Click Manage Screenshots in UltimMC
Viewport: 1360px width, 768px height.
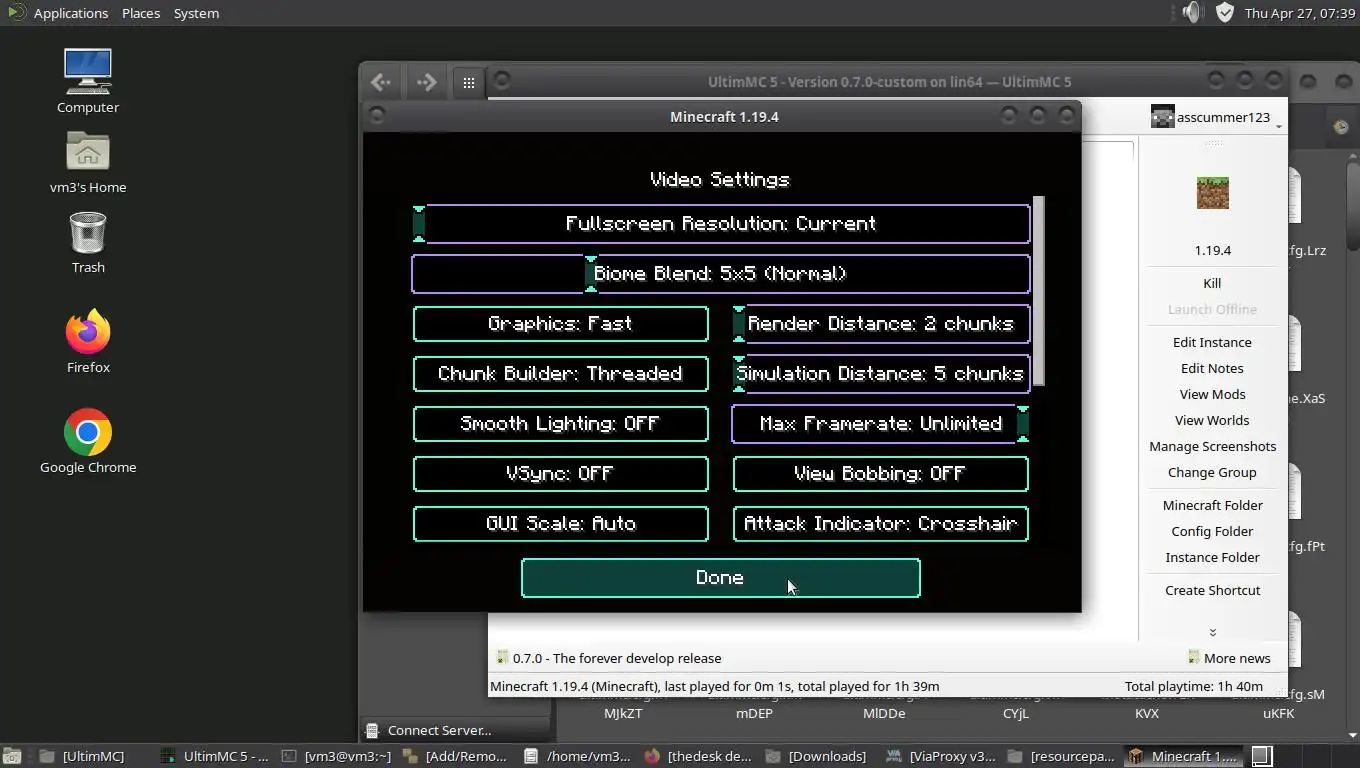pos(1212,446)
